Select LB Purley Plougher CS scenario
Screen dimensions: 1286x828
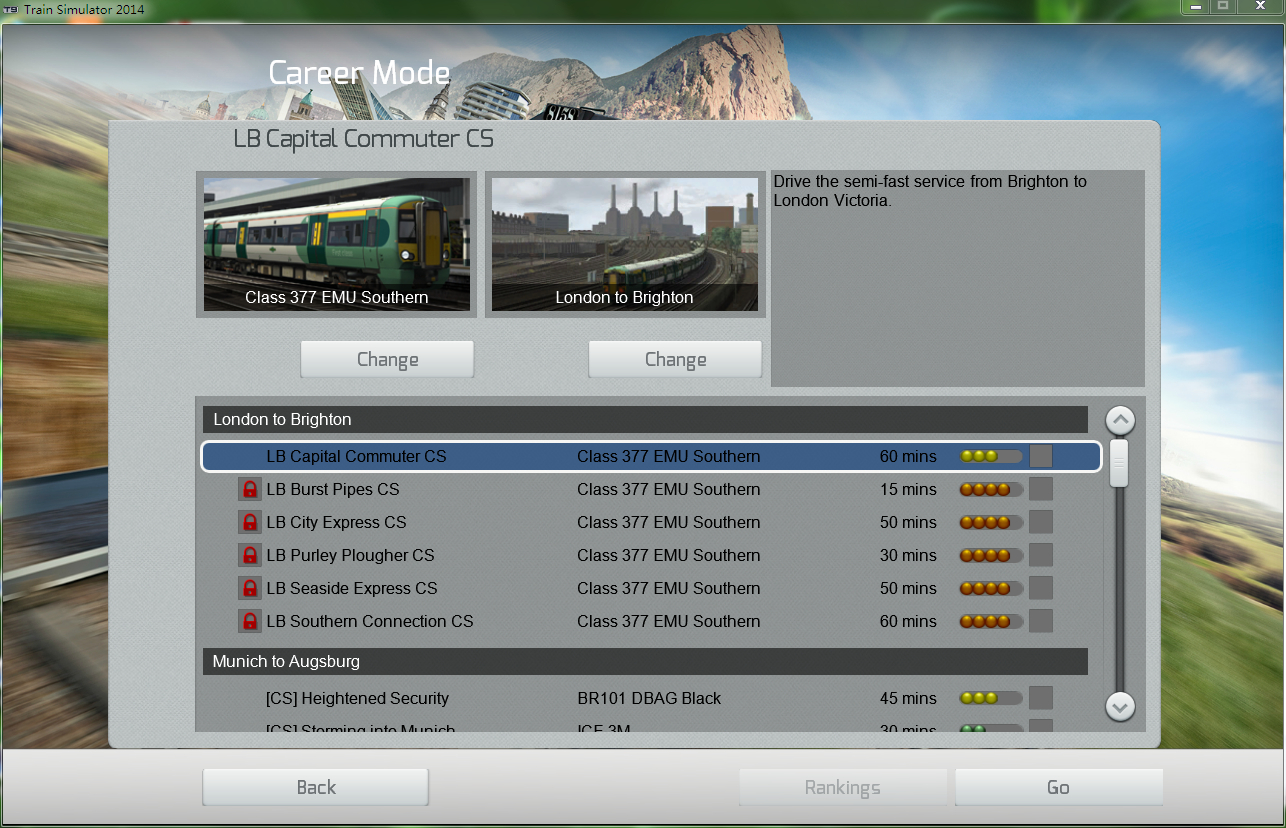click(645, 555)
